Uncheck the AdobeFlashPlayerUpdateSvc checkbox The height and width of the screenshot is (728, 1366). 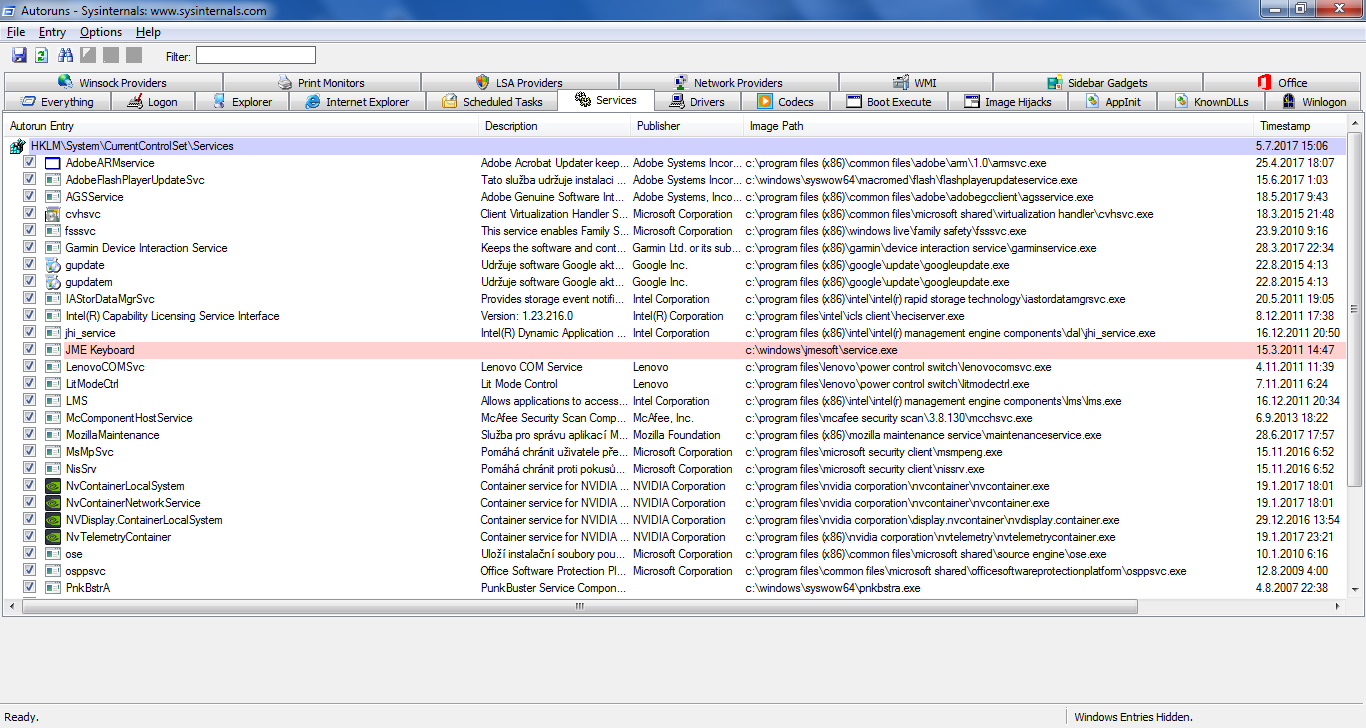[x=30, y=180]
